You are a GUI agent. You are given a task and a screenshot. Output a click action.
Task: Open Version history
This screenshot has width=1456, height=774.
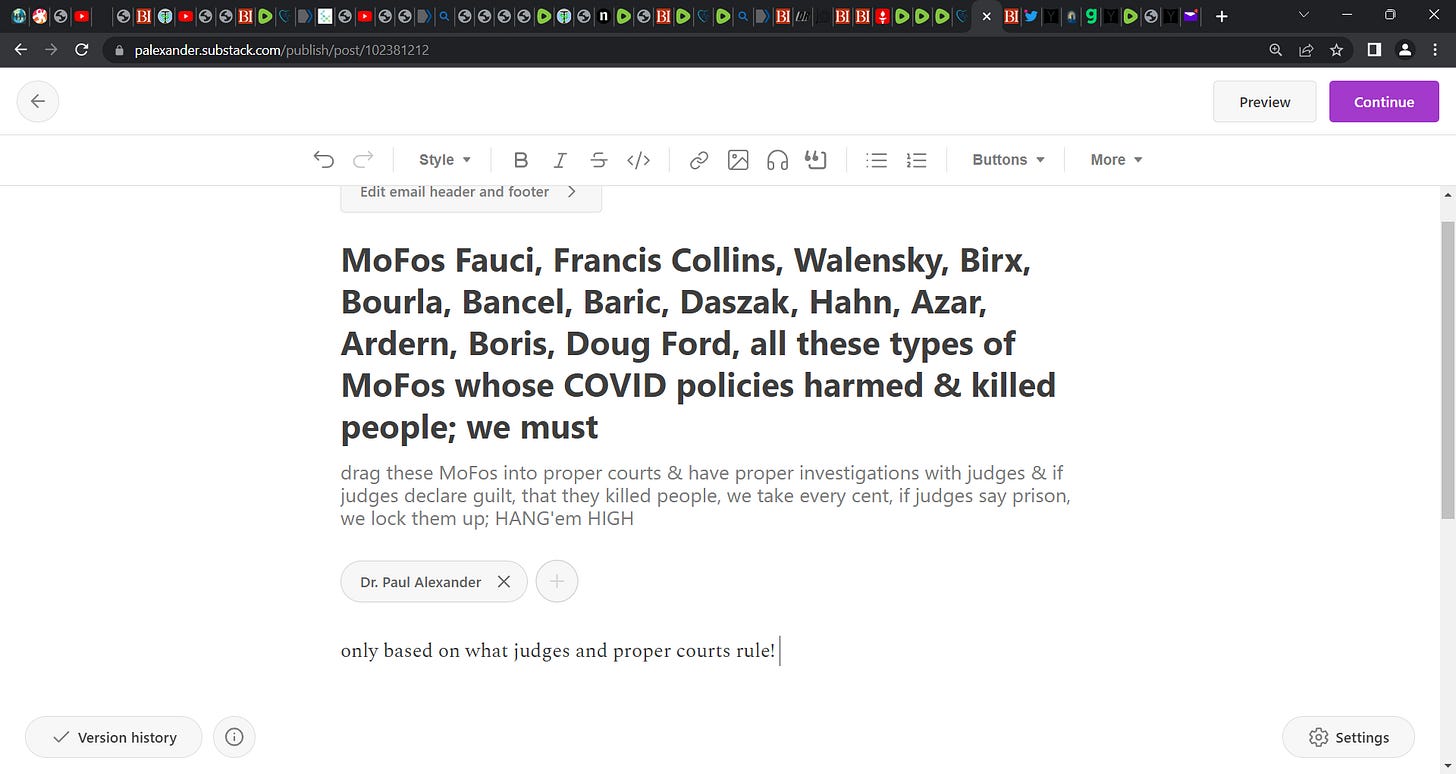(113, 737)
